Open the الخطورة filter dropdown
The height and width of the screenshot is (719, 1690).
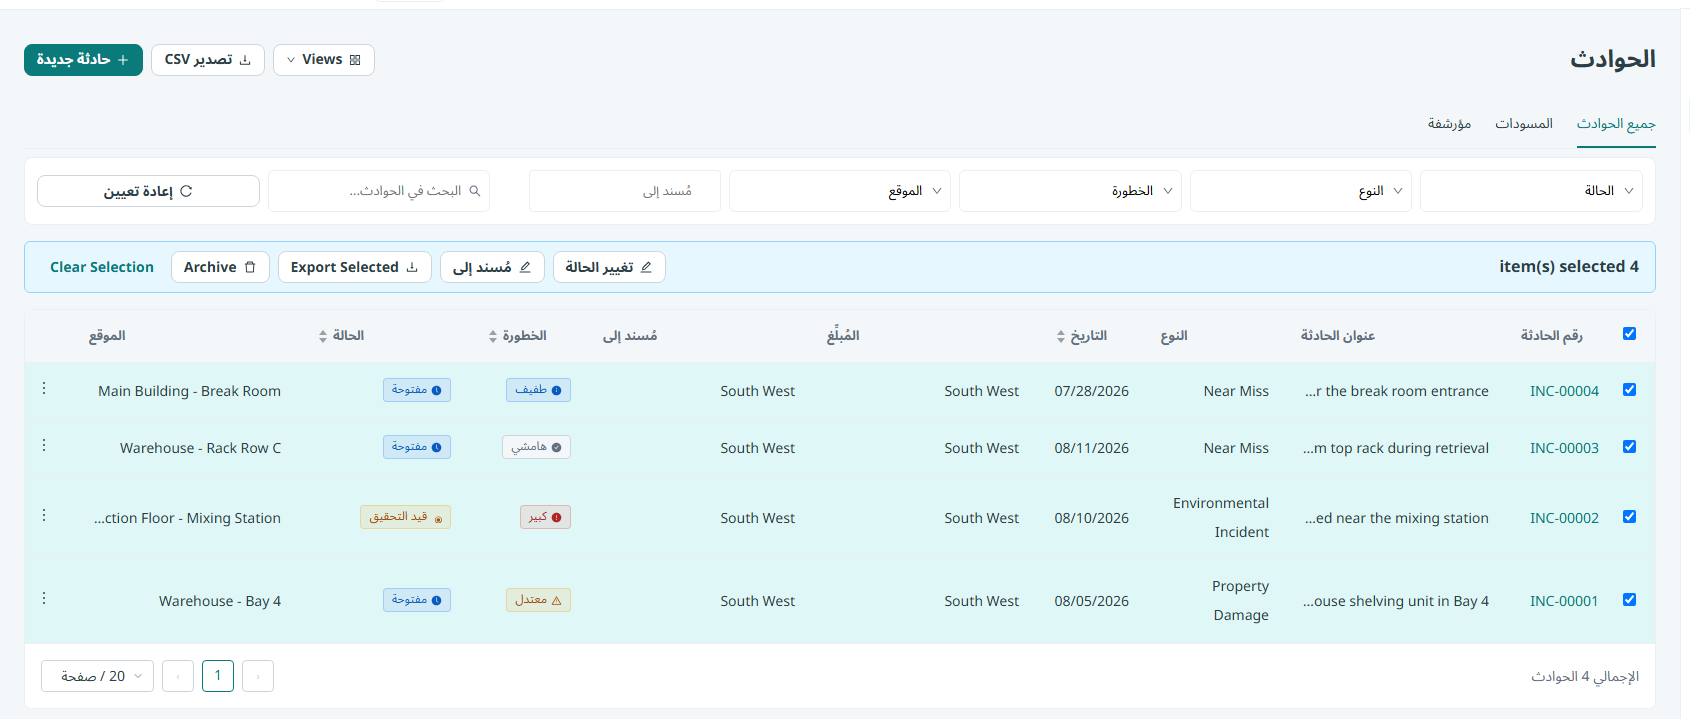(1070, 191)
